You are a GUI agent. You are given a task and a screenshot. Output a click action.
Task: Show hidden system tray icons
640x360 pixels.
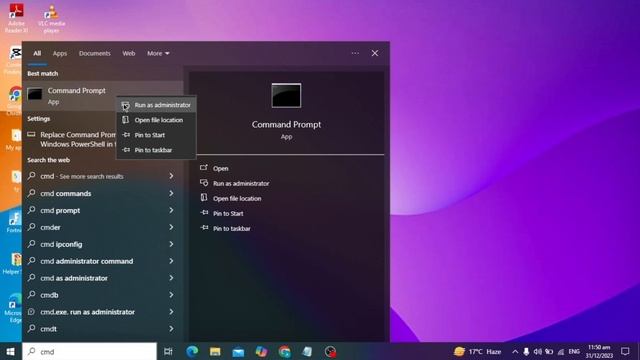515,351
